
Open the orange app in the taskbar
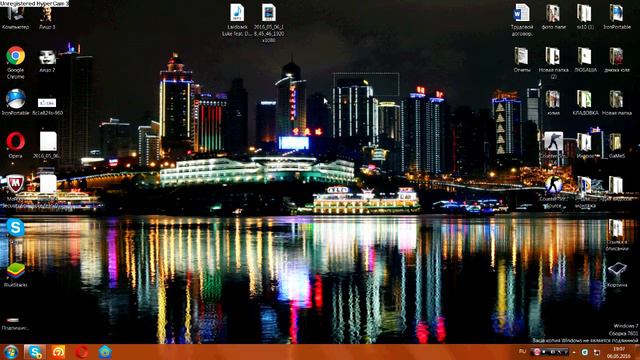pos(58,352)
